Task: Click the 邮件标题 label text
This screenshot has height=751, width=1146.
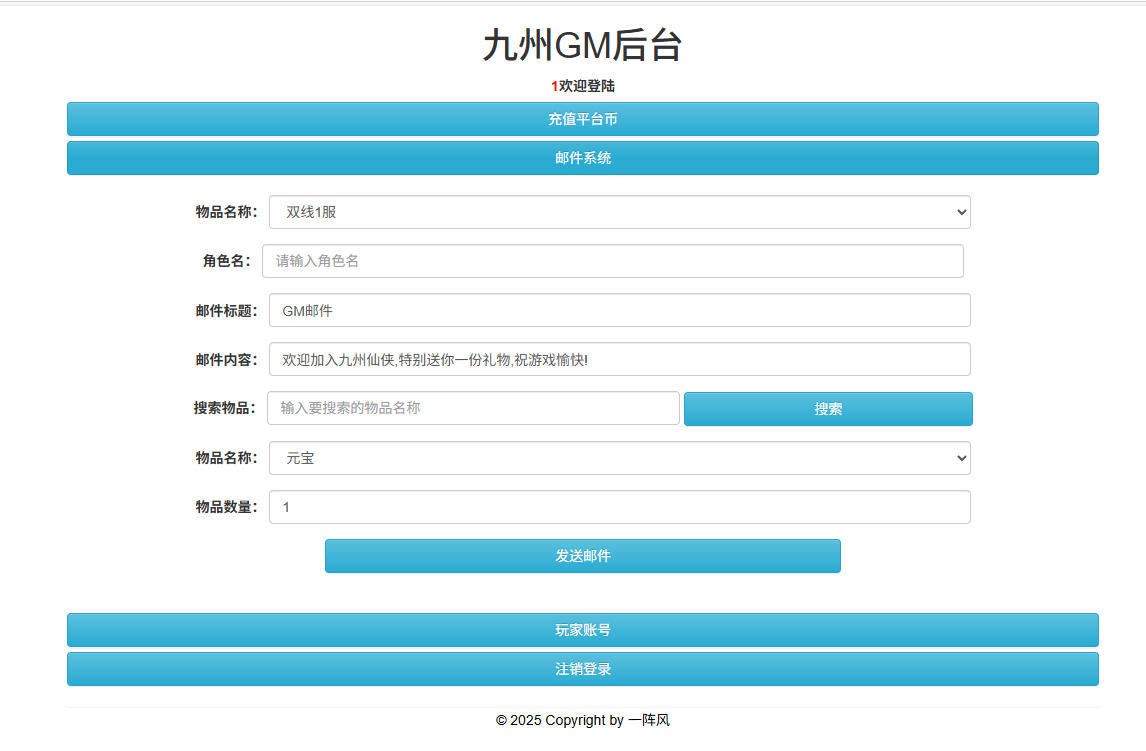Action: coord(226,310)
